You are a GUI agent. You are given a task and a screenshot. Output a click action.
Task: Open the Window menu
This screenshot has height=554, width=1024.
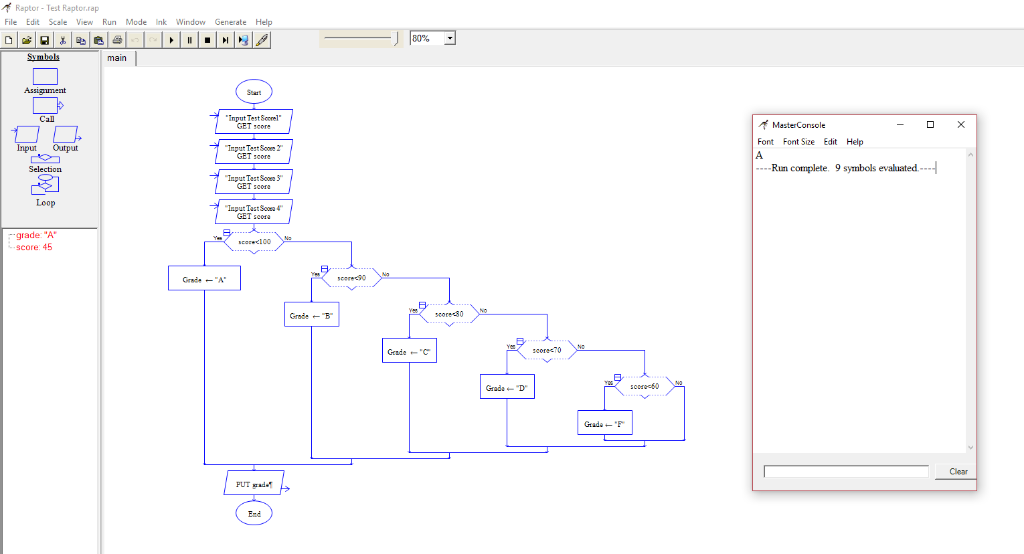click(190, 22)
